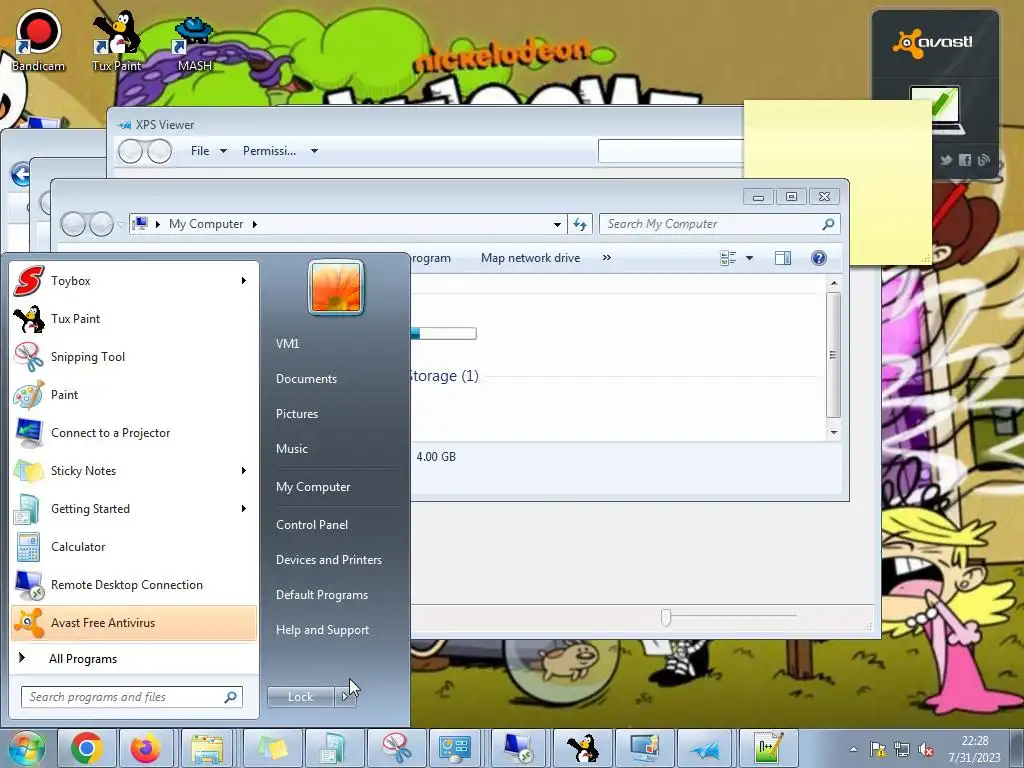Open the Tux Paint desktop shortcut
1024x768 pixels.
[116, 40]
